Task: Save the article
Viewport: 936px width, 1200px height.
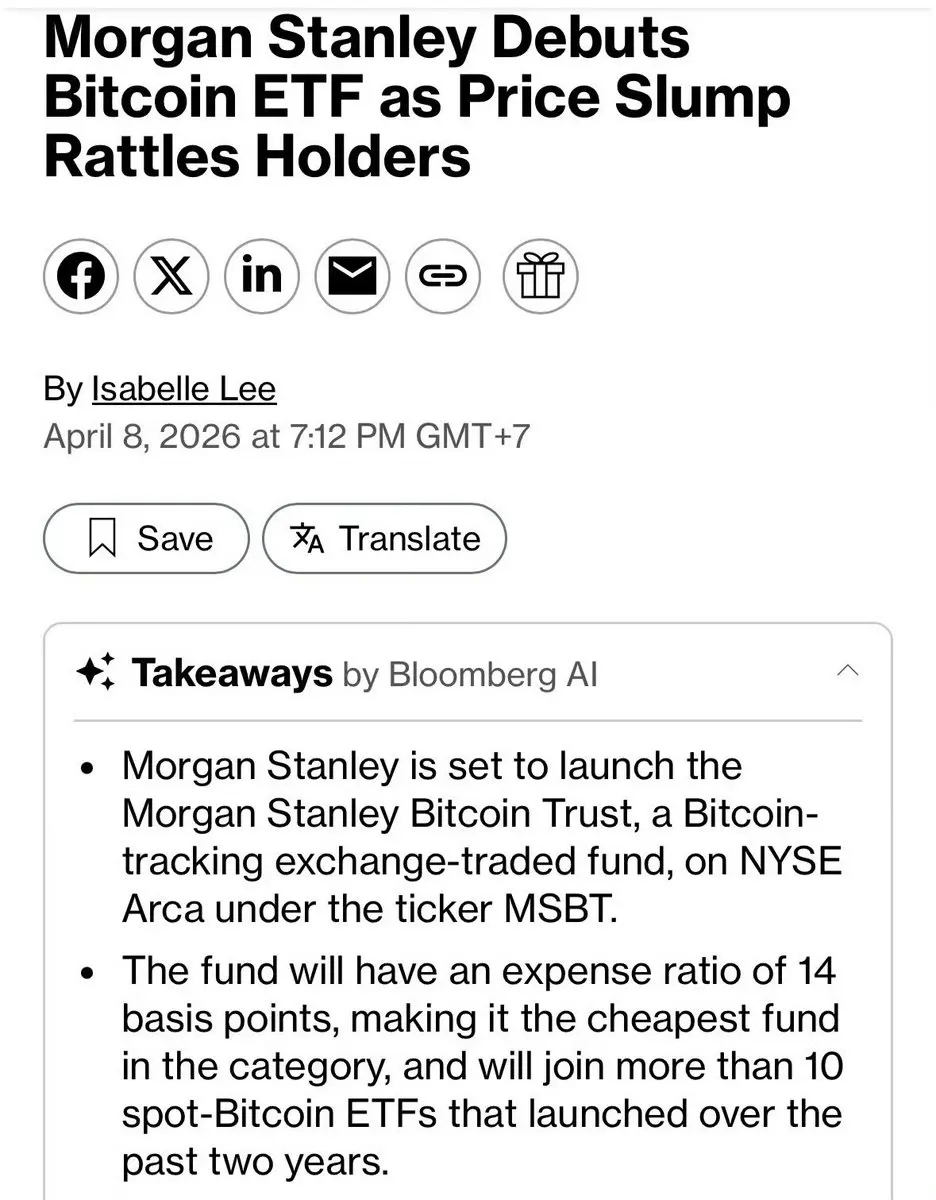Action: click(x=146, y=538)
